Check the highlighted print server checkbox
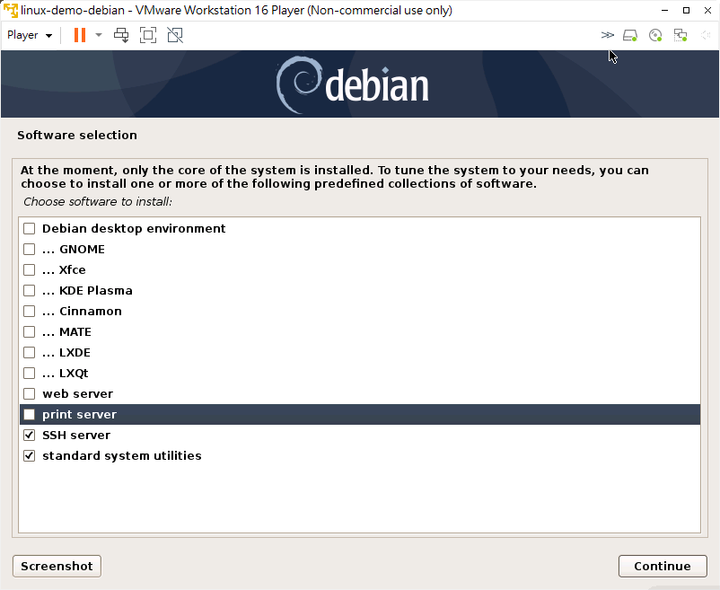The height and width of the screenshot is (590, 720). (29, 414)
